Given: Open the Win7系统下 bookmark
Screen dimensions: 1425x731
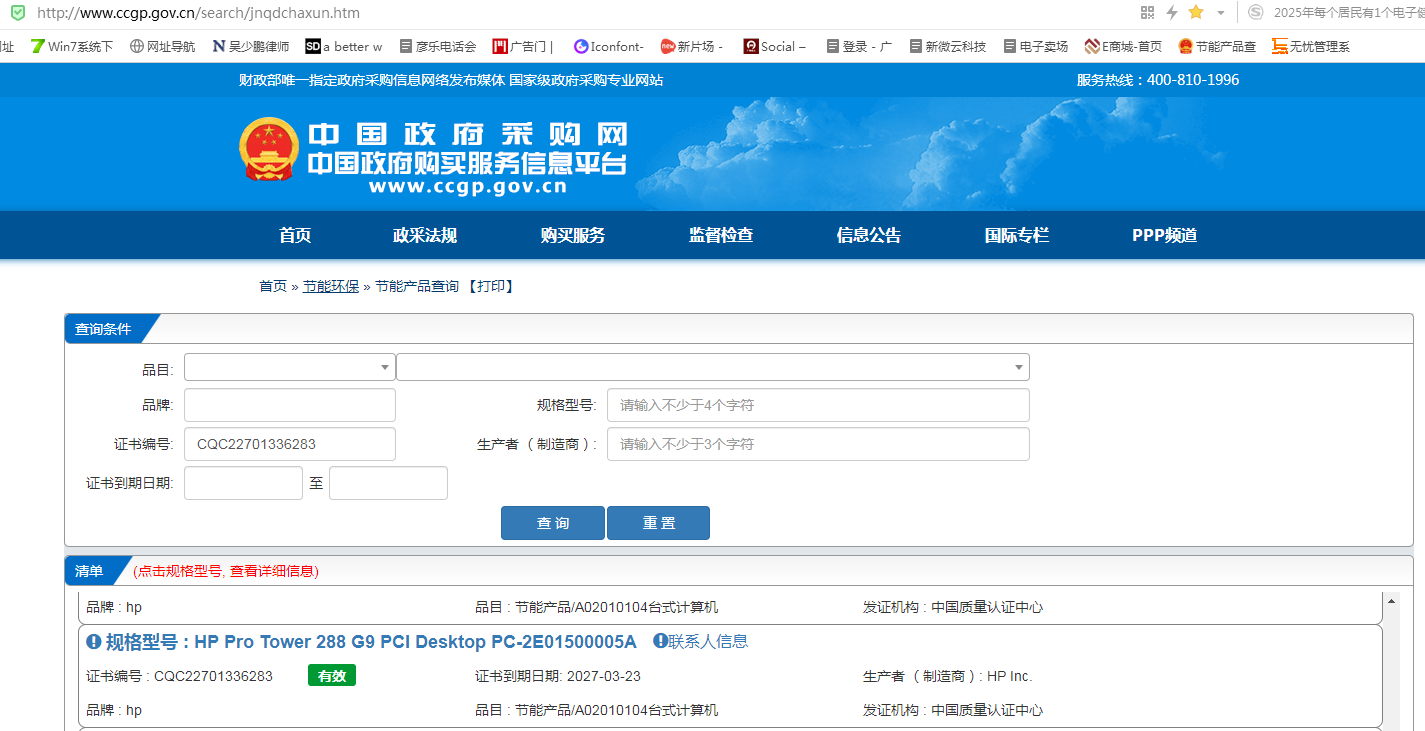Looking at the screenshot, I should pos(72,46).
